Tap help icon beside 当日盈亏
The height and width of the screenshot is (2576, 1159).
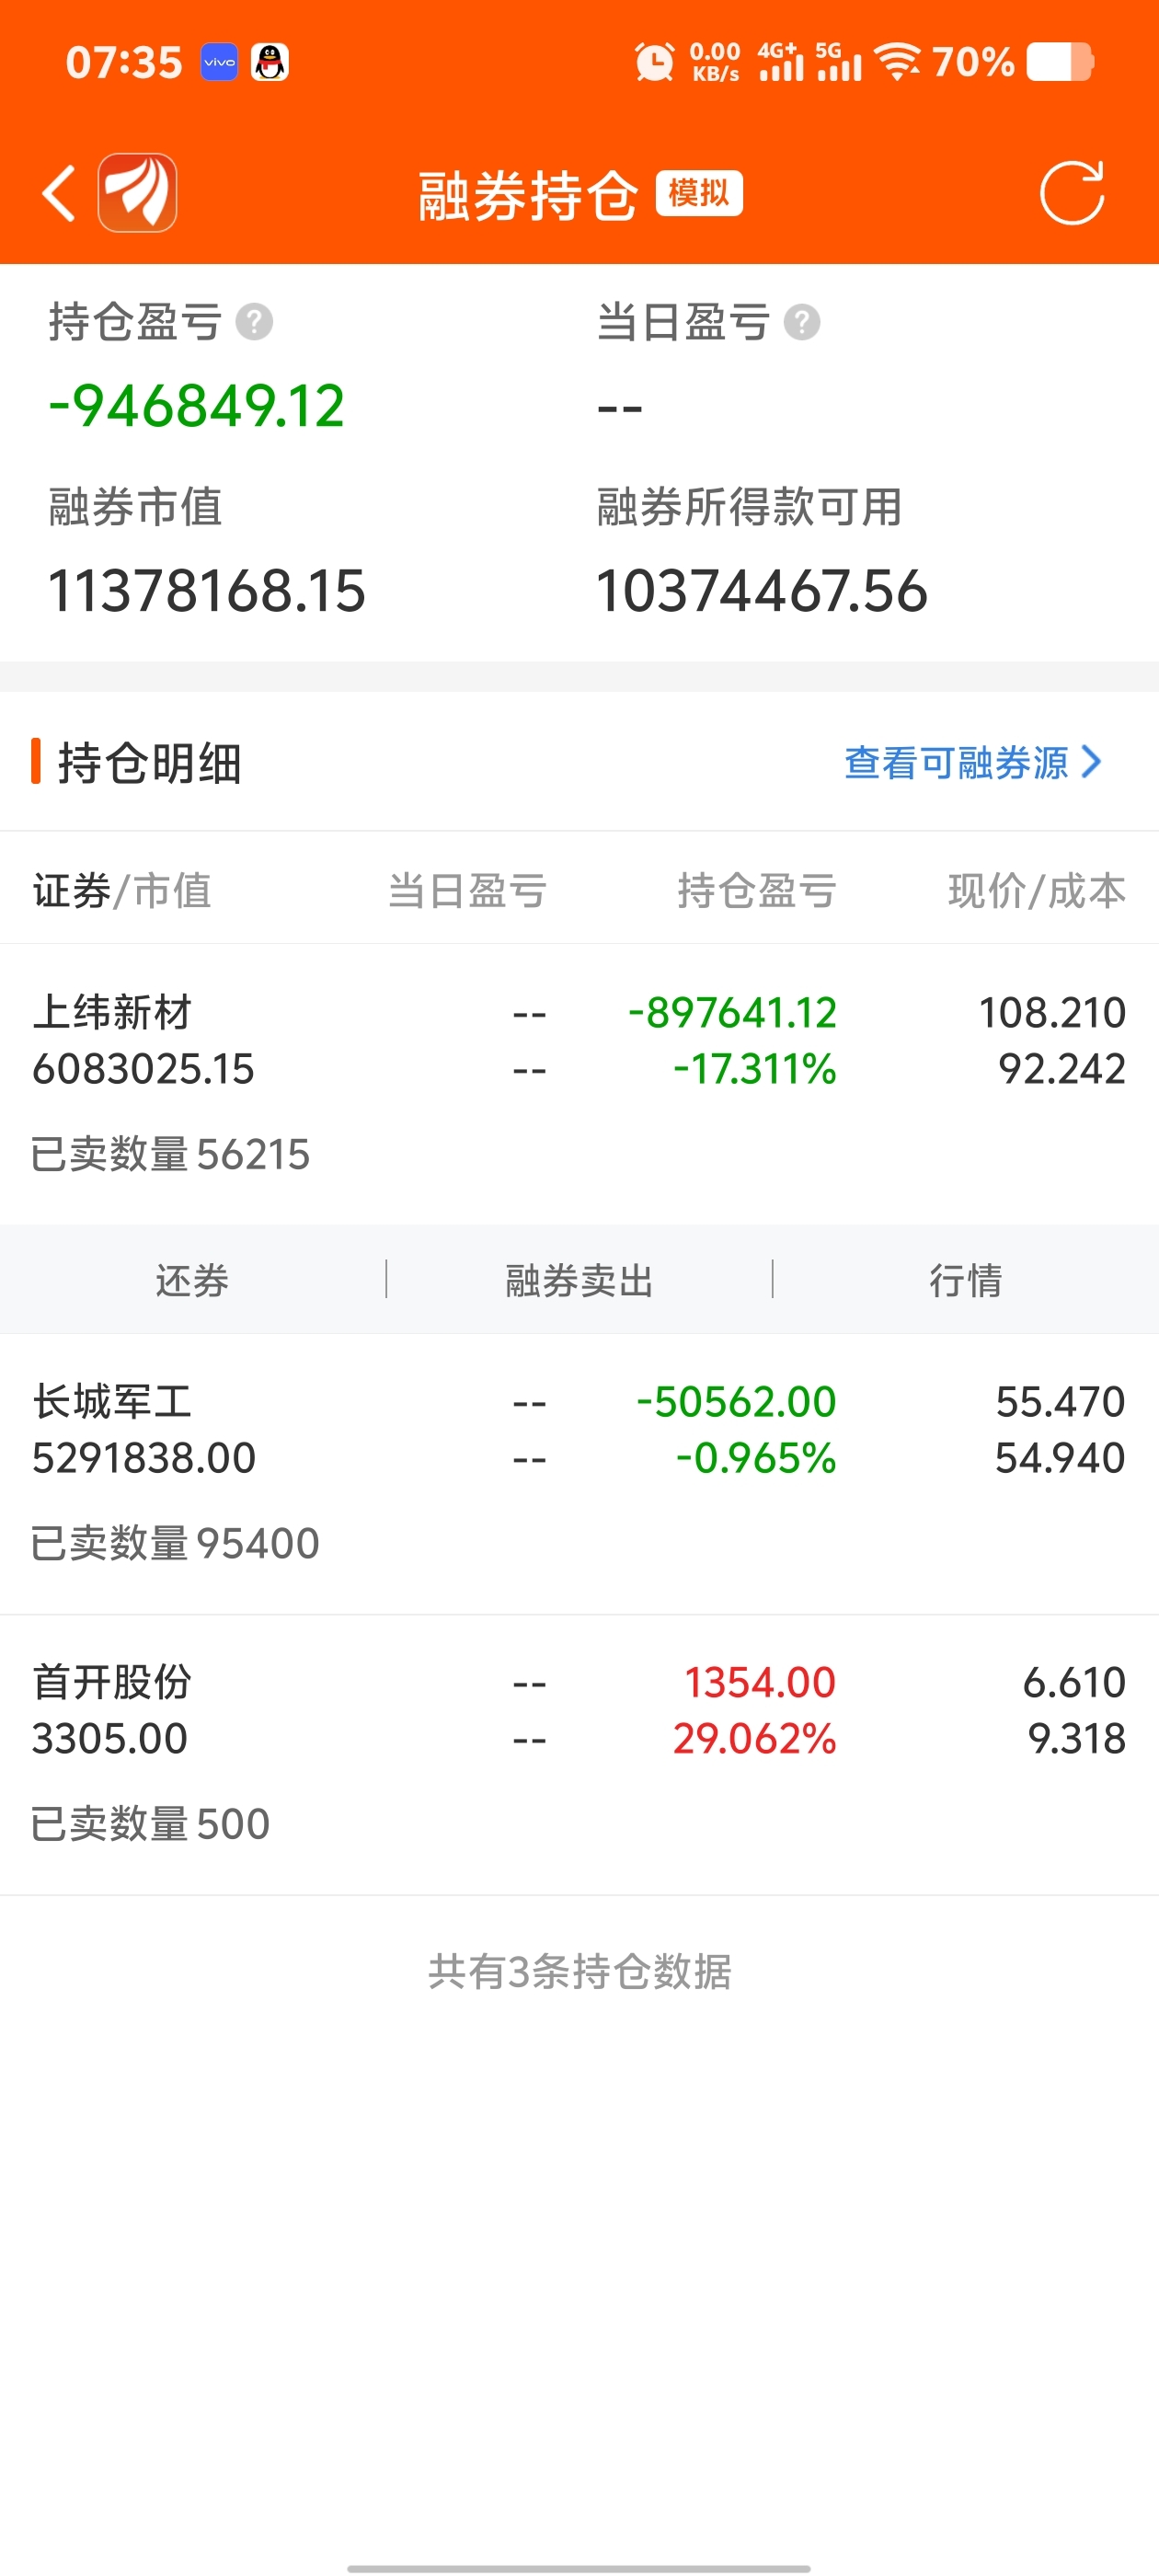tap(802, 323)
